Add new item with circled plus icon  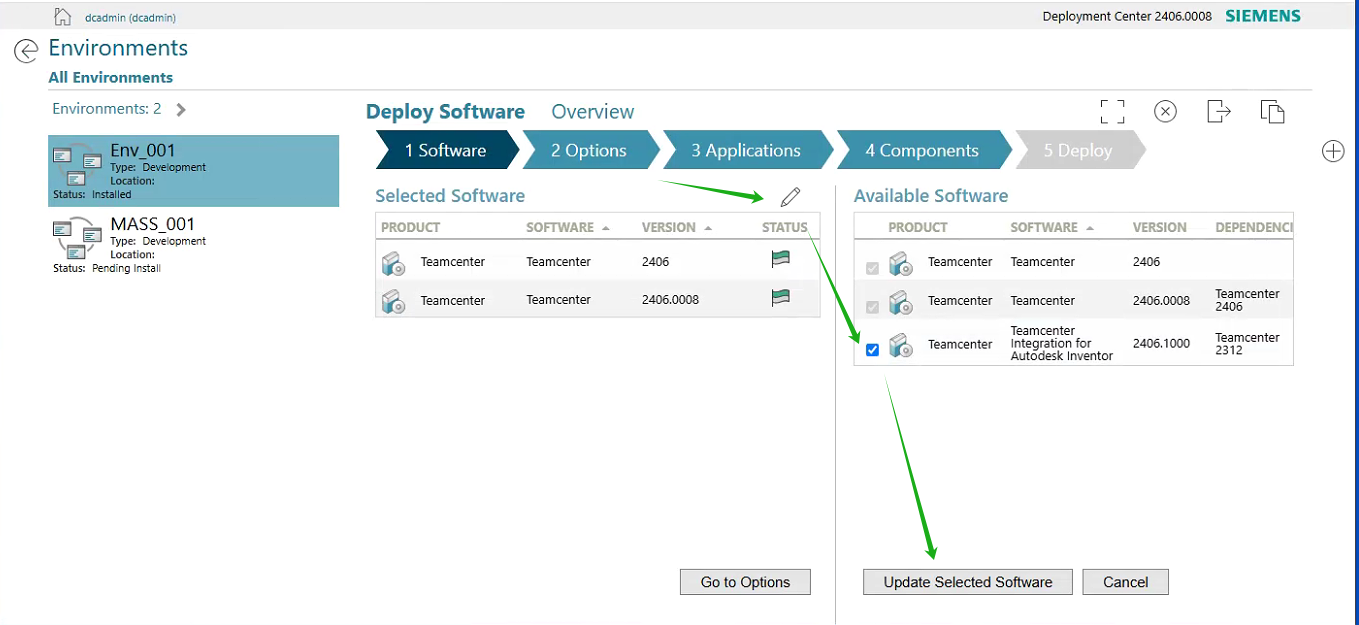coord(1333,151)
